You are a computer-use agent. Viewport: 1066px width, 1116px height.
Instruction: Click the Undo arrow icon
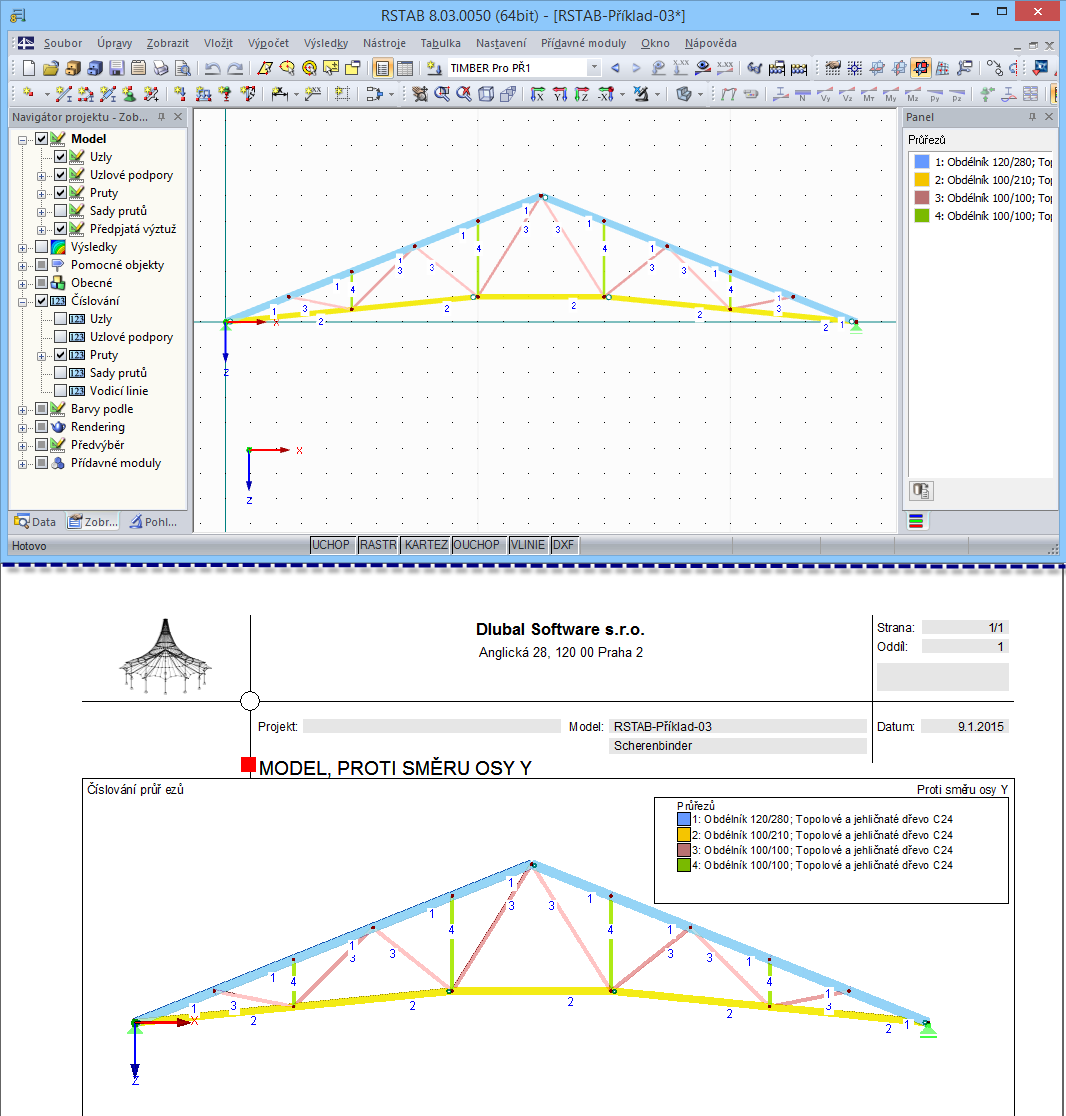212,68
